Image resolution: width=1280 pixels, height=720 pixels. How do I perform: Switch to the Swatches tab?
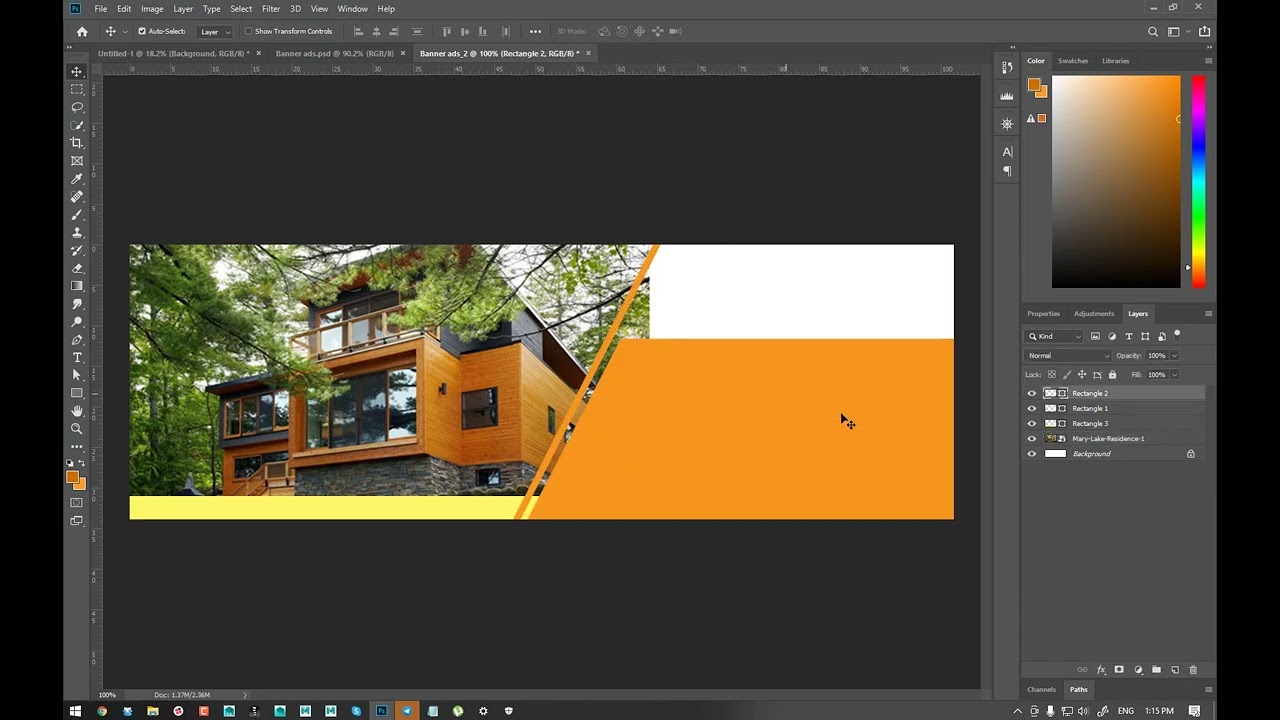coord(1073,61)
